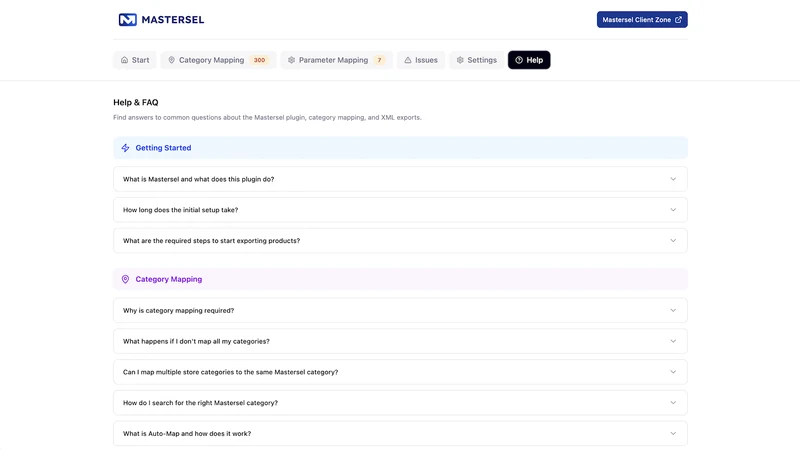800x450 pixels.
Task: Switch to the Parameter Mapping tab
Action: pos(337,60)
